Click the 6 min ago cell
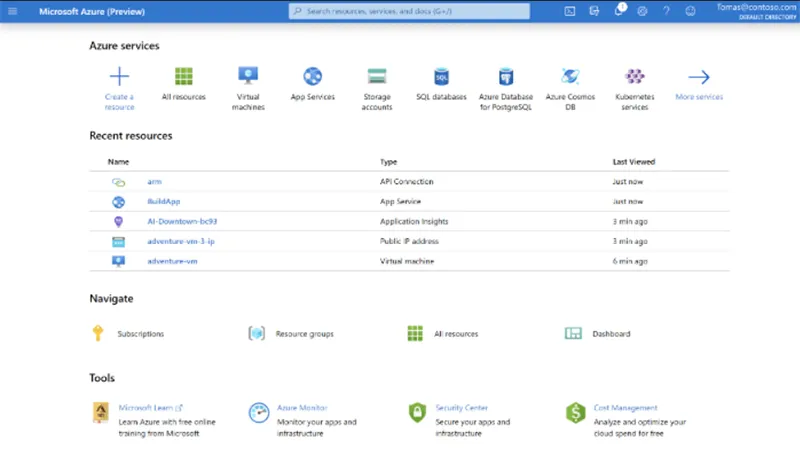 pos(630,261)
